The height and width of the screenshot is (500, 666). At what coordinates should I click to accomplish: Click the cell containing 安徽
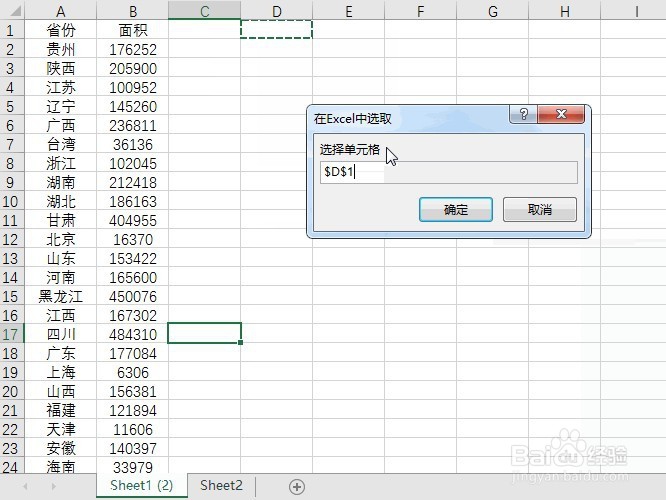tap(61, 449)
